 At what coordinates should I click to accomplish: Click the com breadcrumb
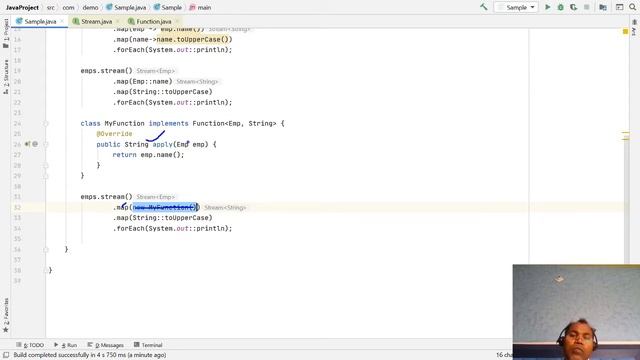[x=68, y=7]
